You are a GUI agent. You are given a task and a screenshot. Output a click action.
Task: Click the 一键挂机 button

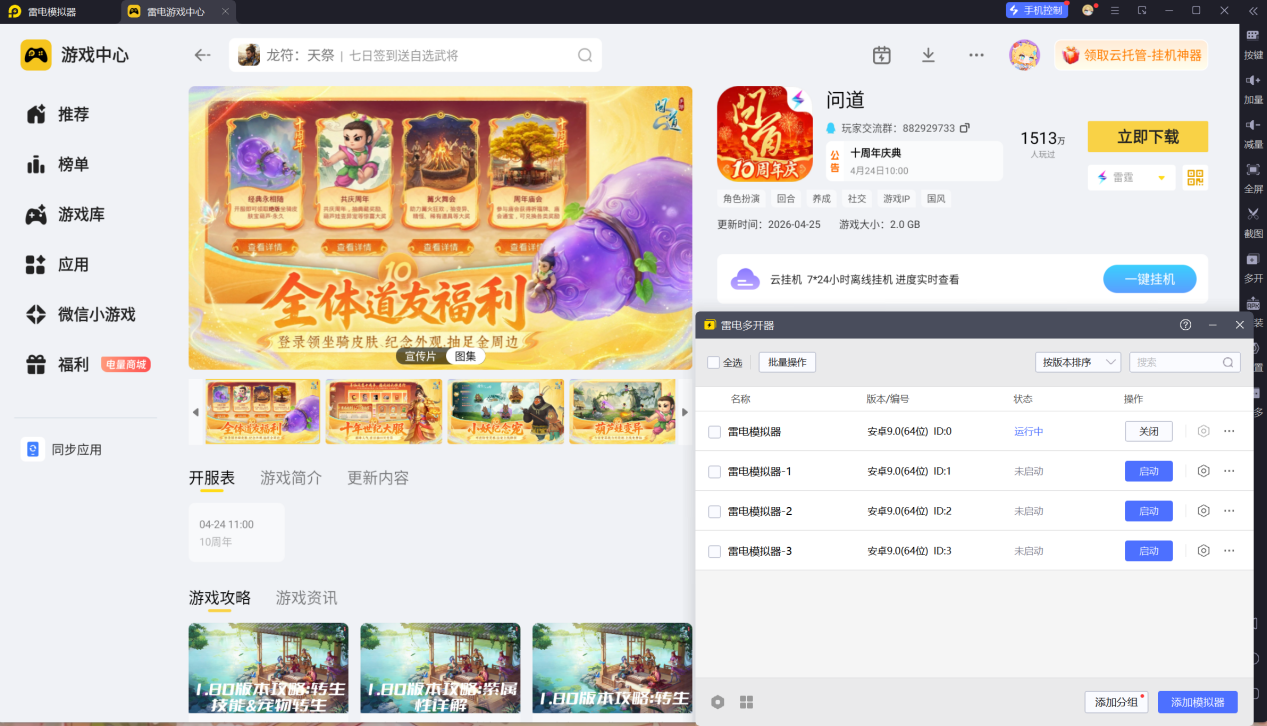point(1150,279)
